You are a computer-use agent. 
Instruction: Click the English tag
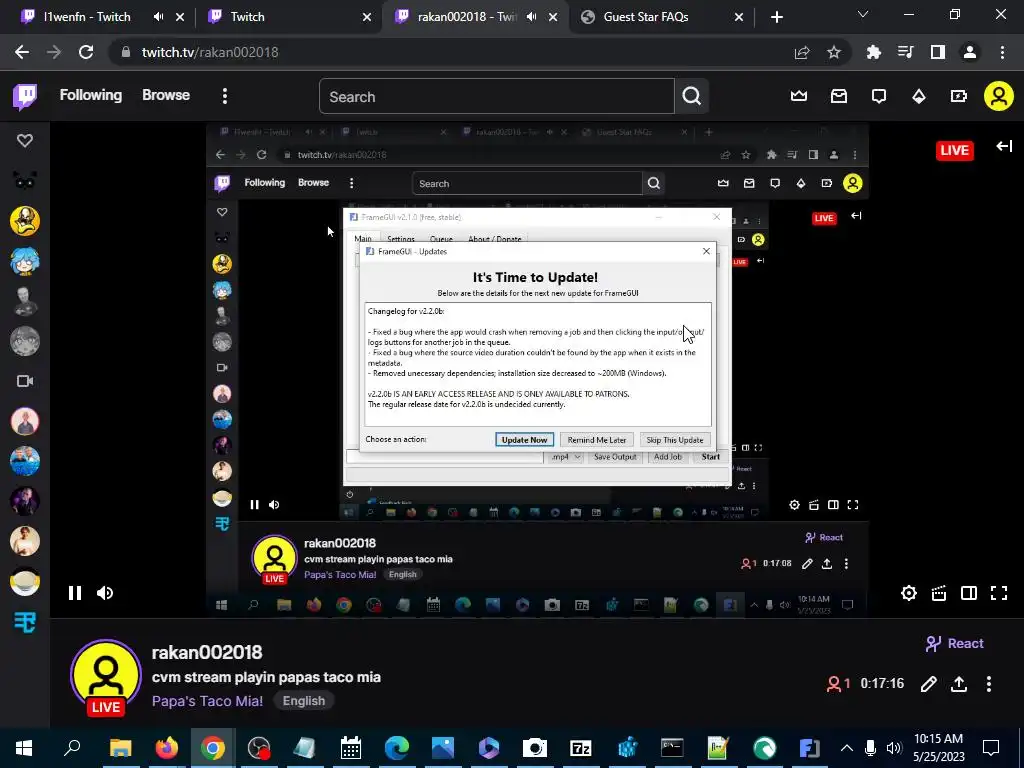pyautogui.click(x=304, y=701)
